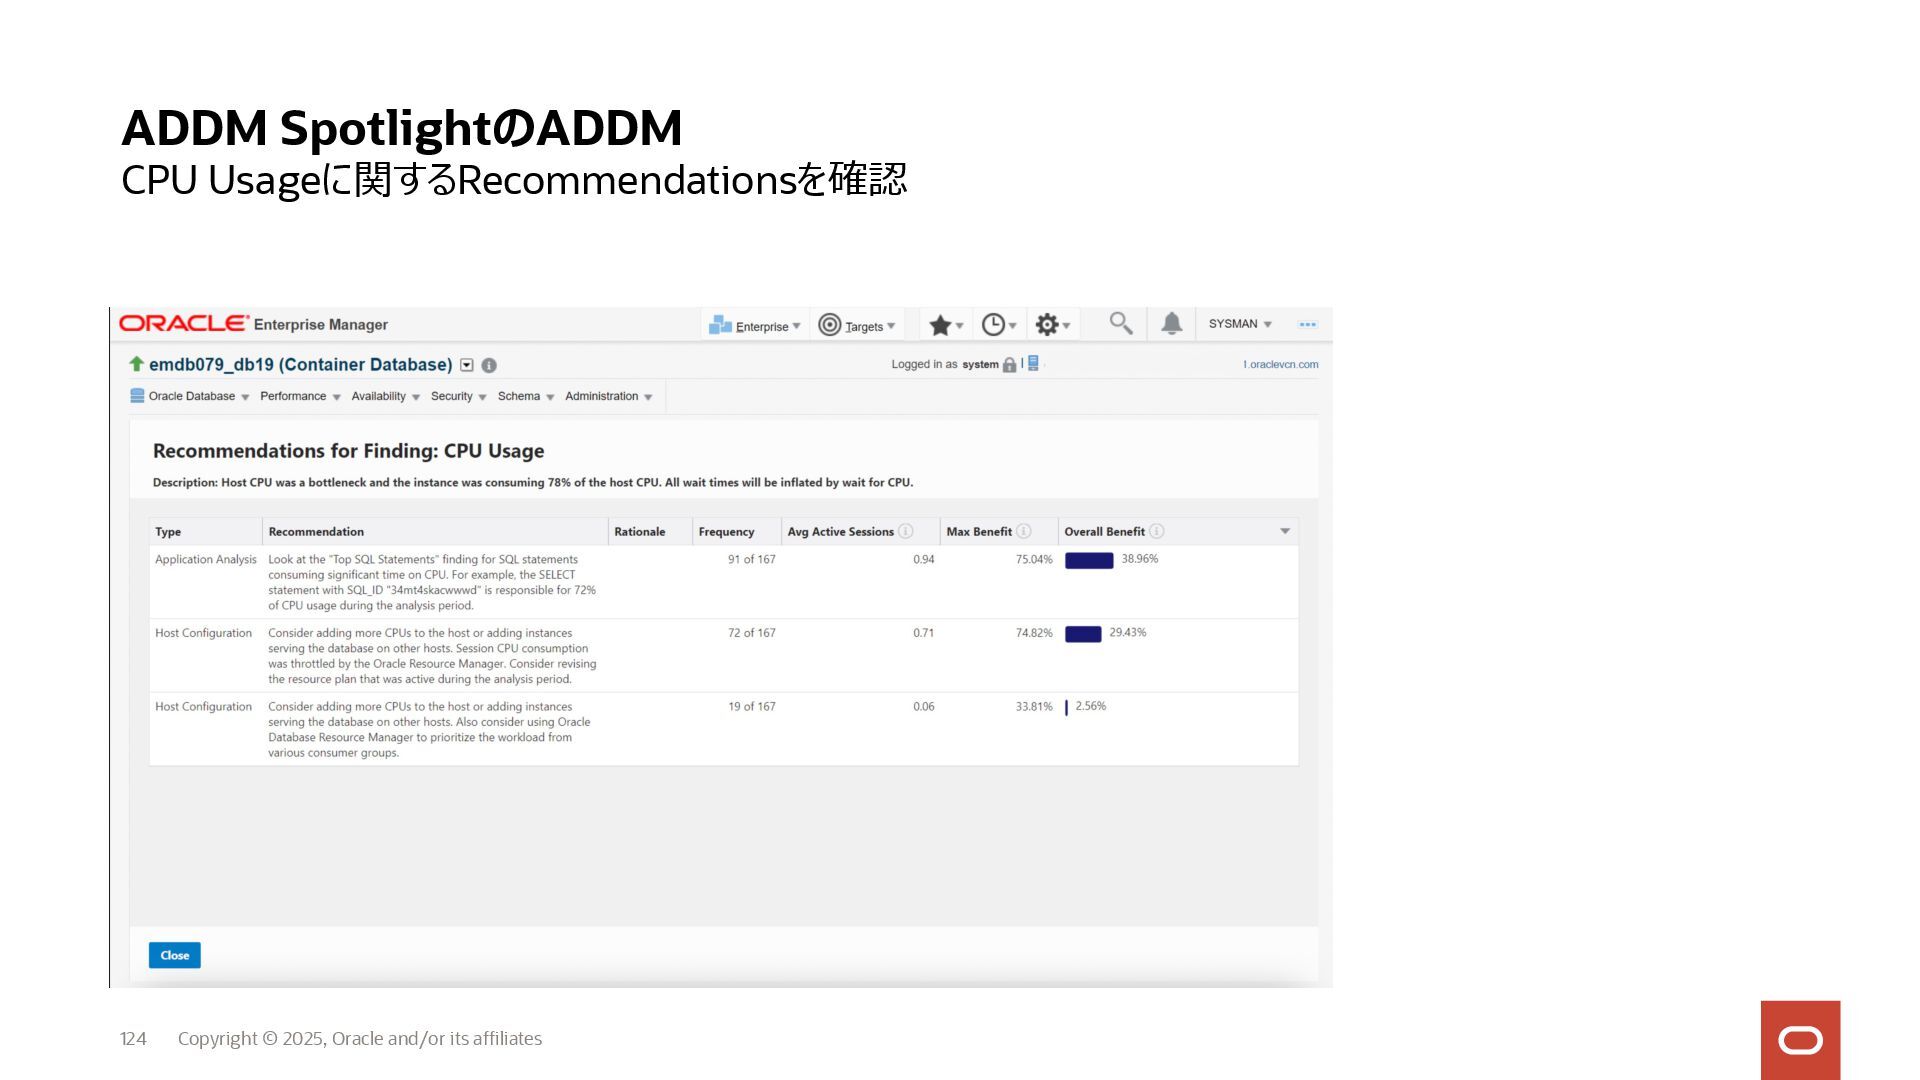Sort by the Recommendation column header
This screenshot has width=1920, height=1080.
(435, 532)
